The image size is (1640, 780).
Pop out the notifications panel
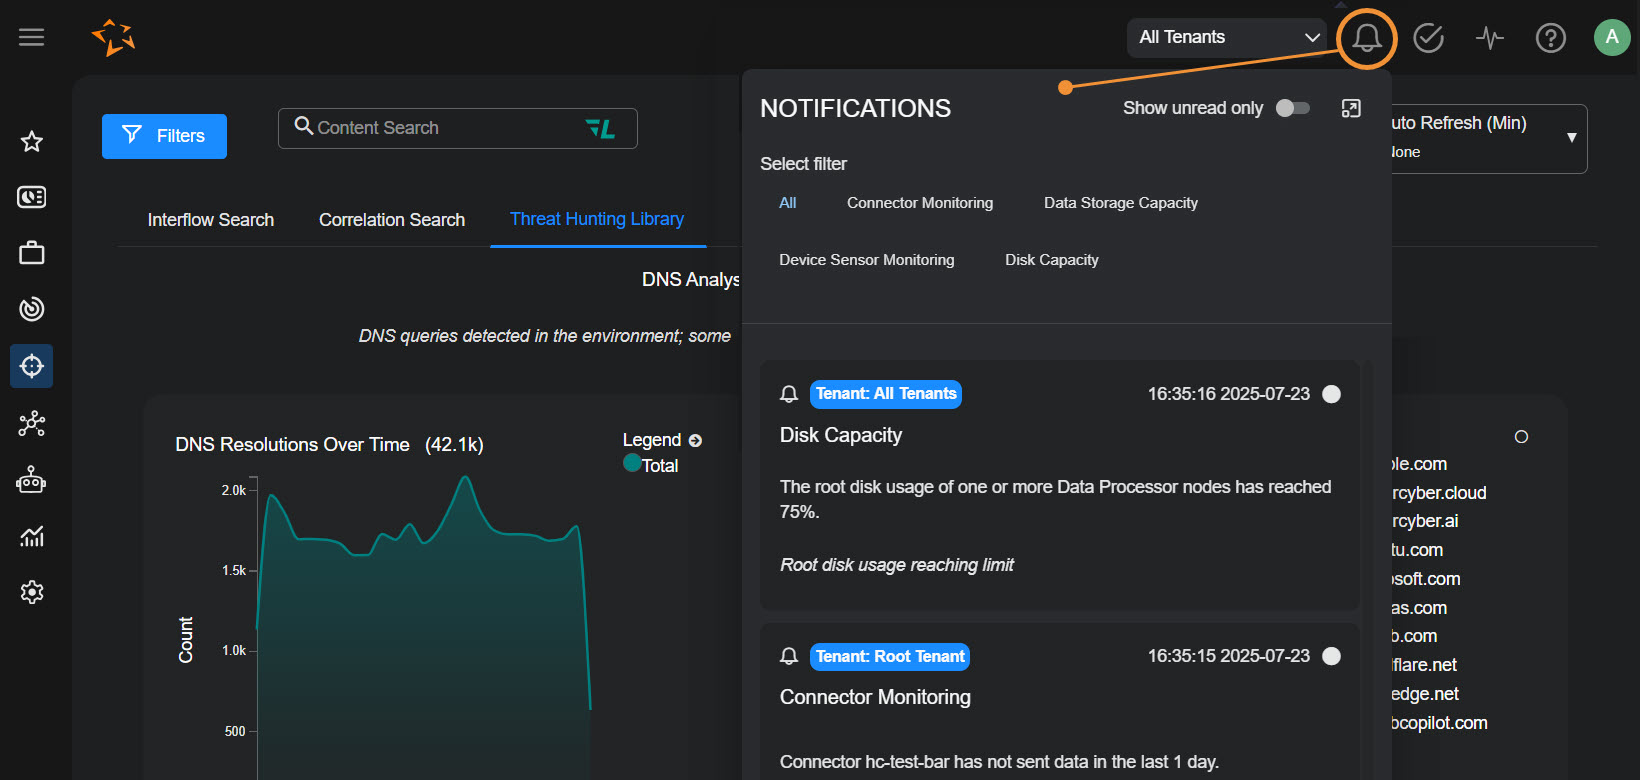tap(1351, 108)
